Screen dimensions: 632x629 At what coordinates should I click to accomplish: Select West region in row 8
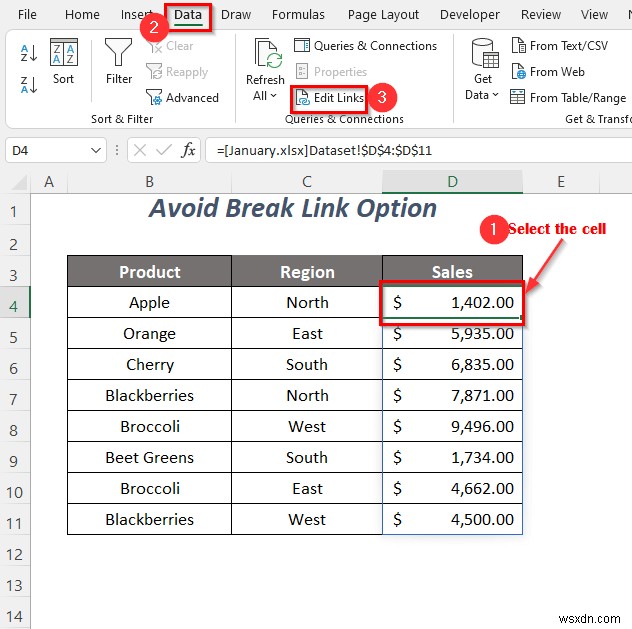pos(307,426)
